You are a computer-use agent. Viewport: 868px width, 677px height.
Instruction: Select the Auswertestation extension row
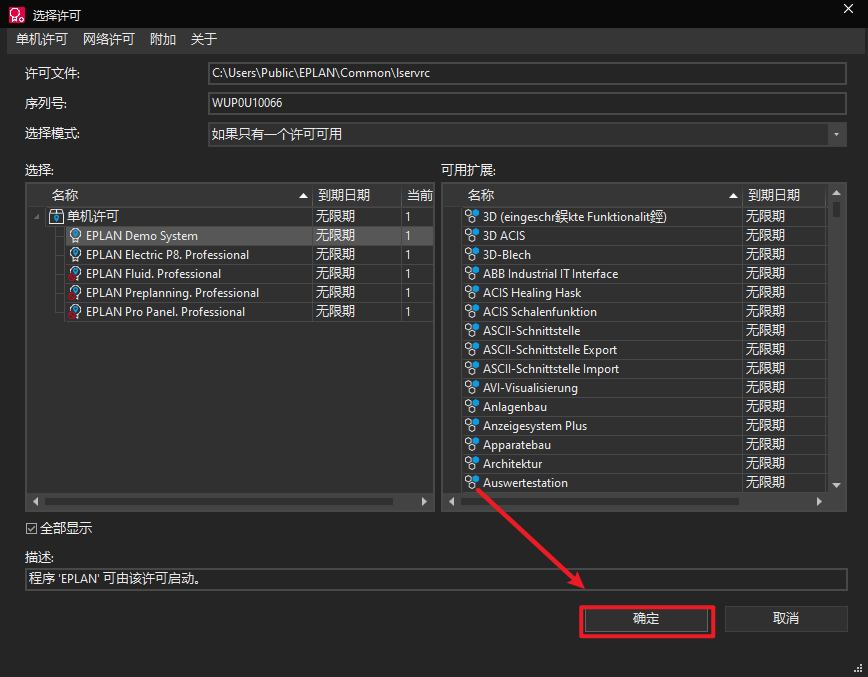point(525,483)
